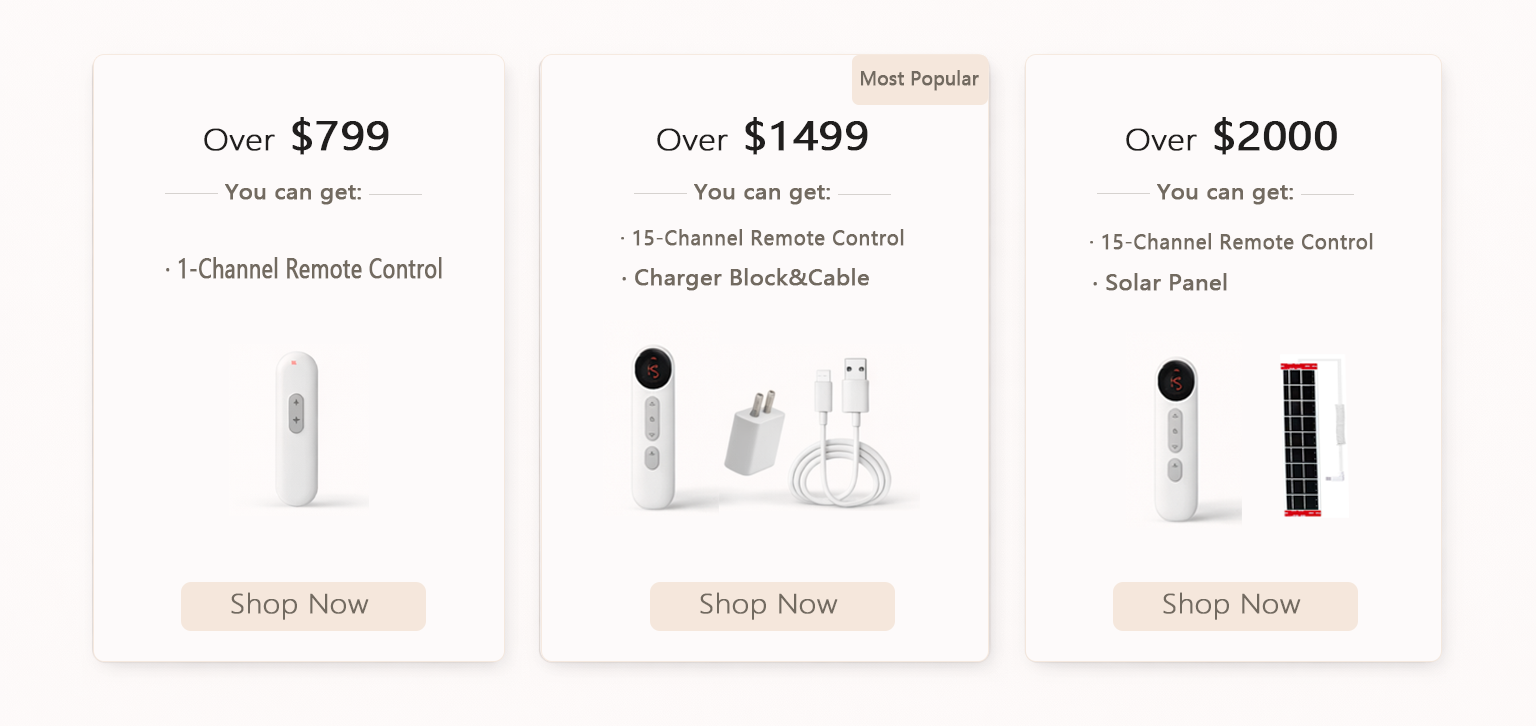Viewport: 1536px width, 726px height.
Task: Click the Over $799 heading
Action: [x=297, y=137]
